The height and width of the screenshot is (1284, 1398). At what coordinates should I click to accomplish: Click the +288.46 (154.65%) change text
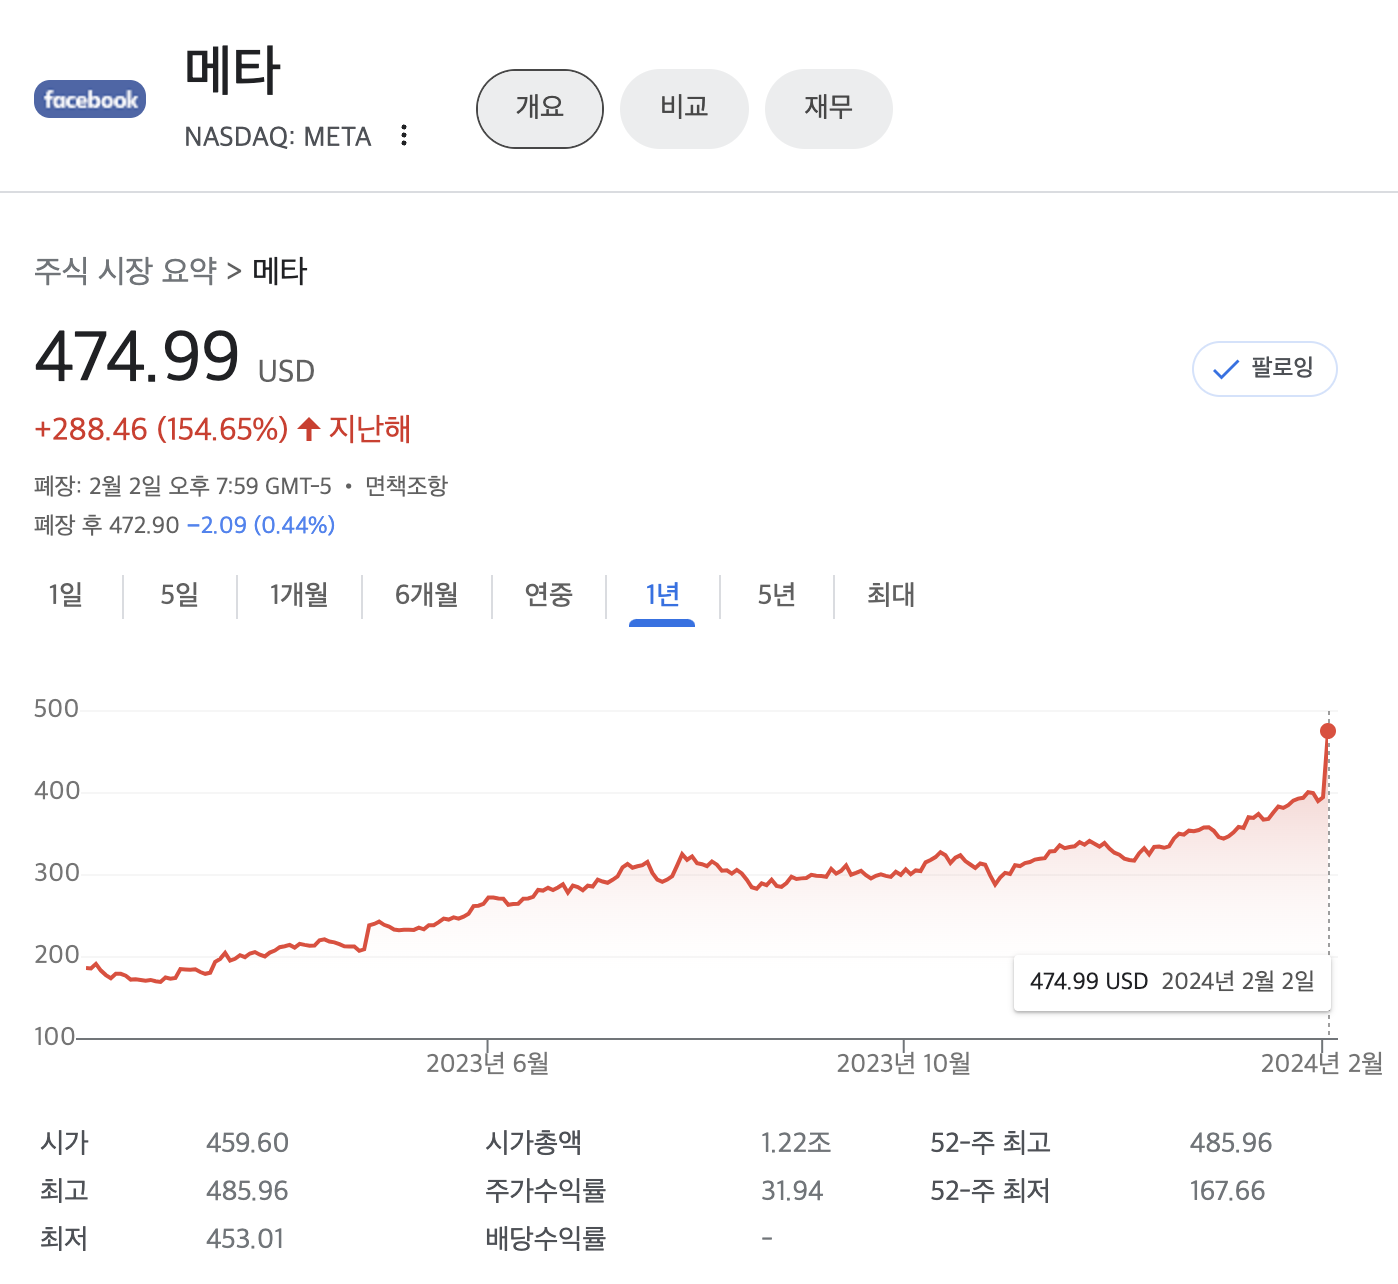[x=161, y=429]
